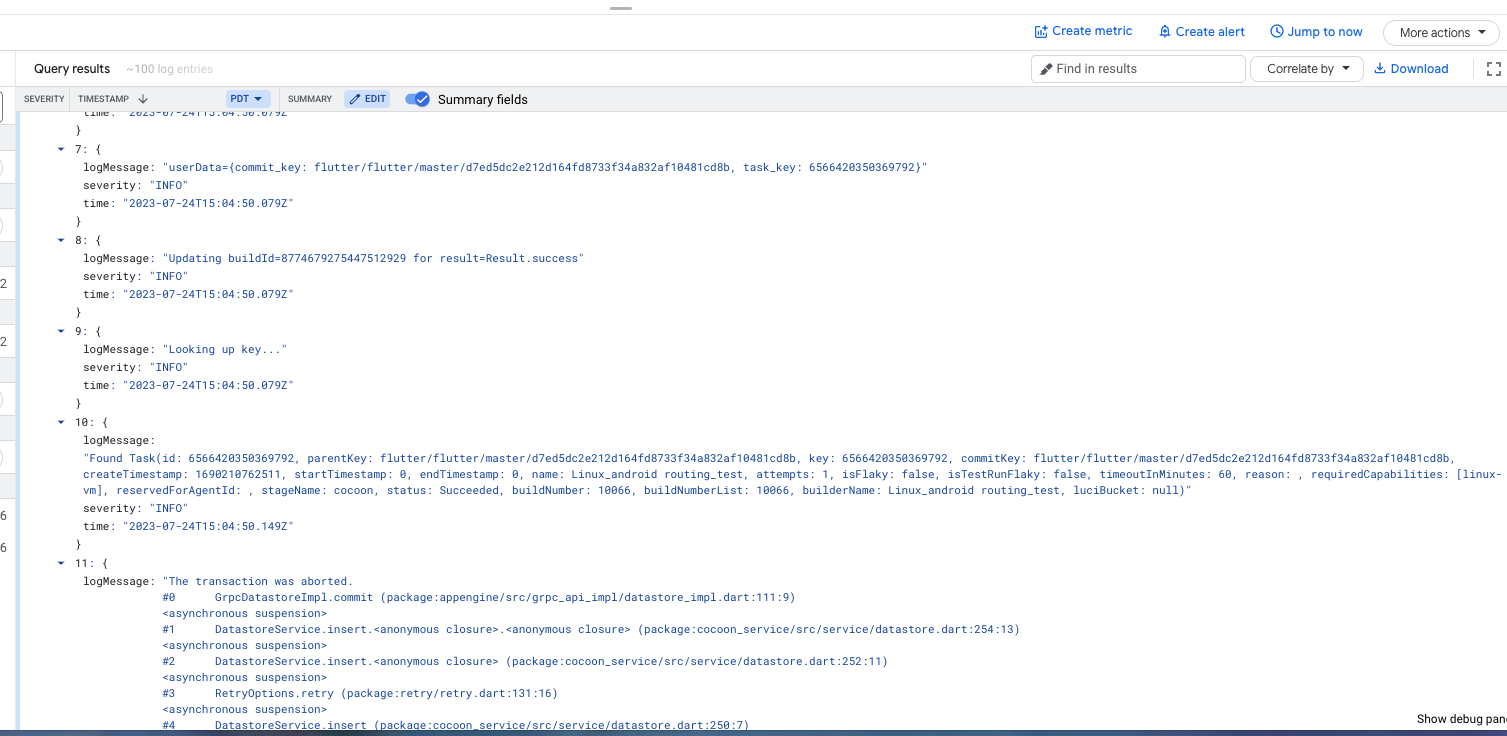Screen dimensions: 1507x736
Task: Click the Summary column header
Action: [x=310, y=99]
